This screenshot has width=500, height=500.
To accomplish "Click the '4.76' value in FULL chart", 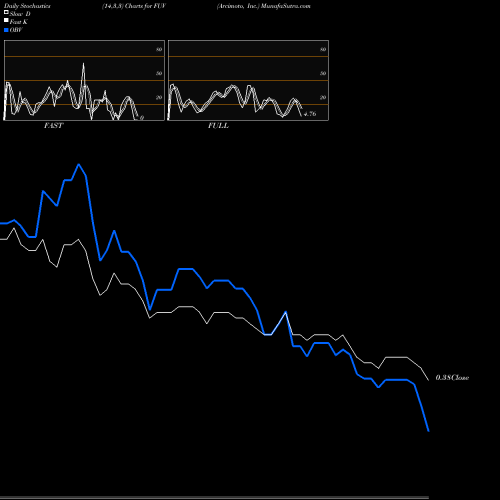I will (x=310, y=114).
